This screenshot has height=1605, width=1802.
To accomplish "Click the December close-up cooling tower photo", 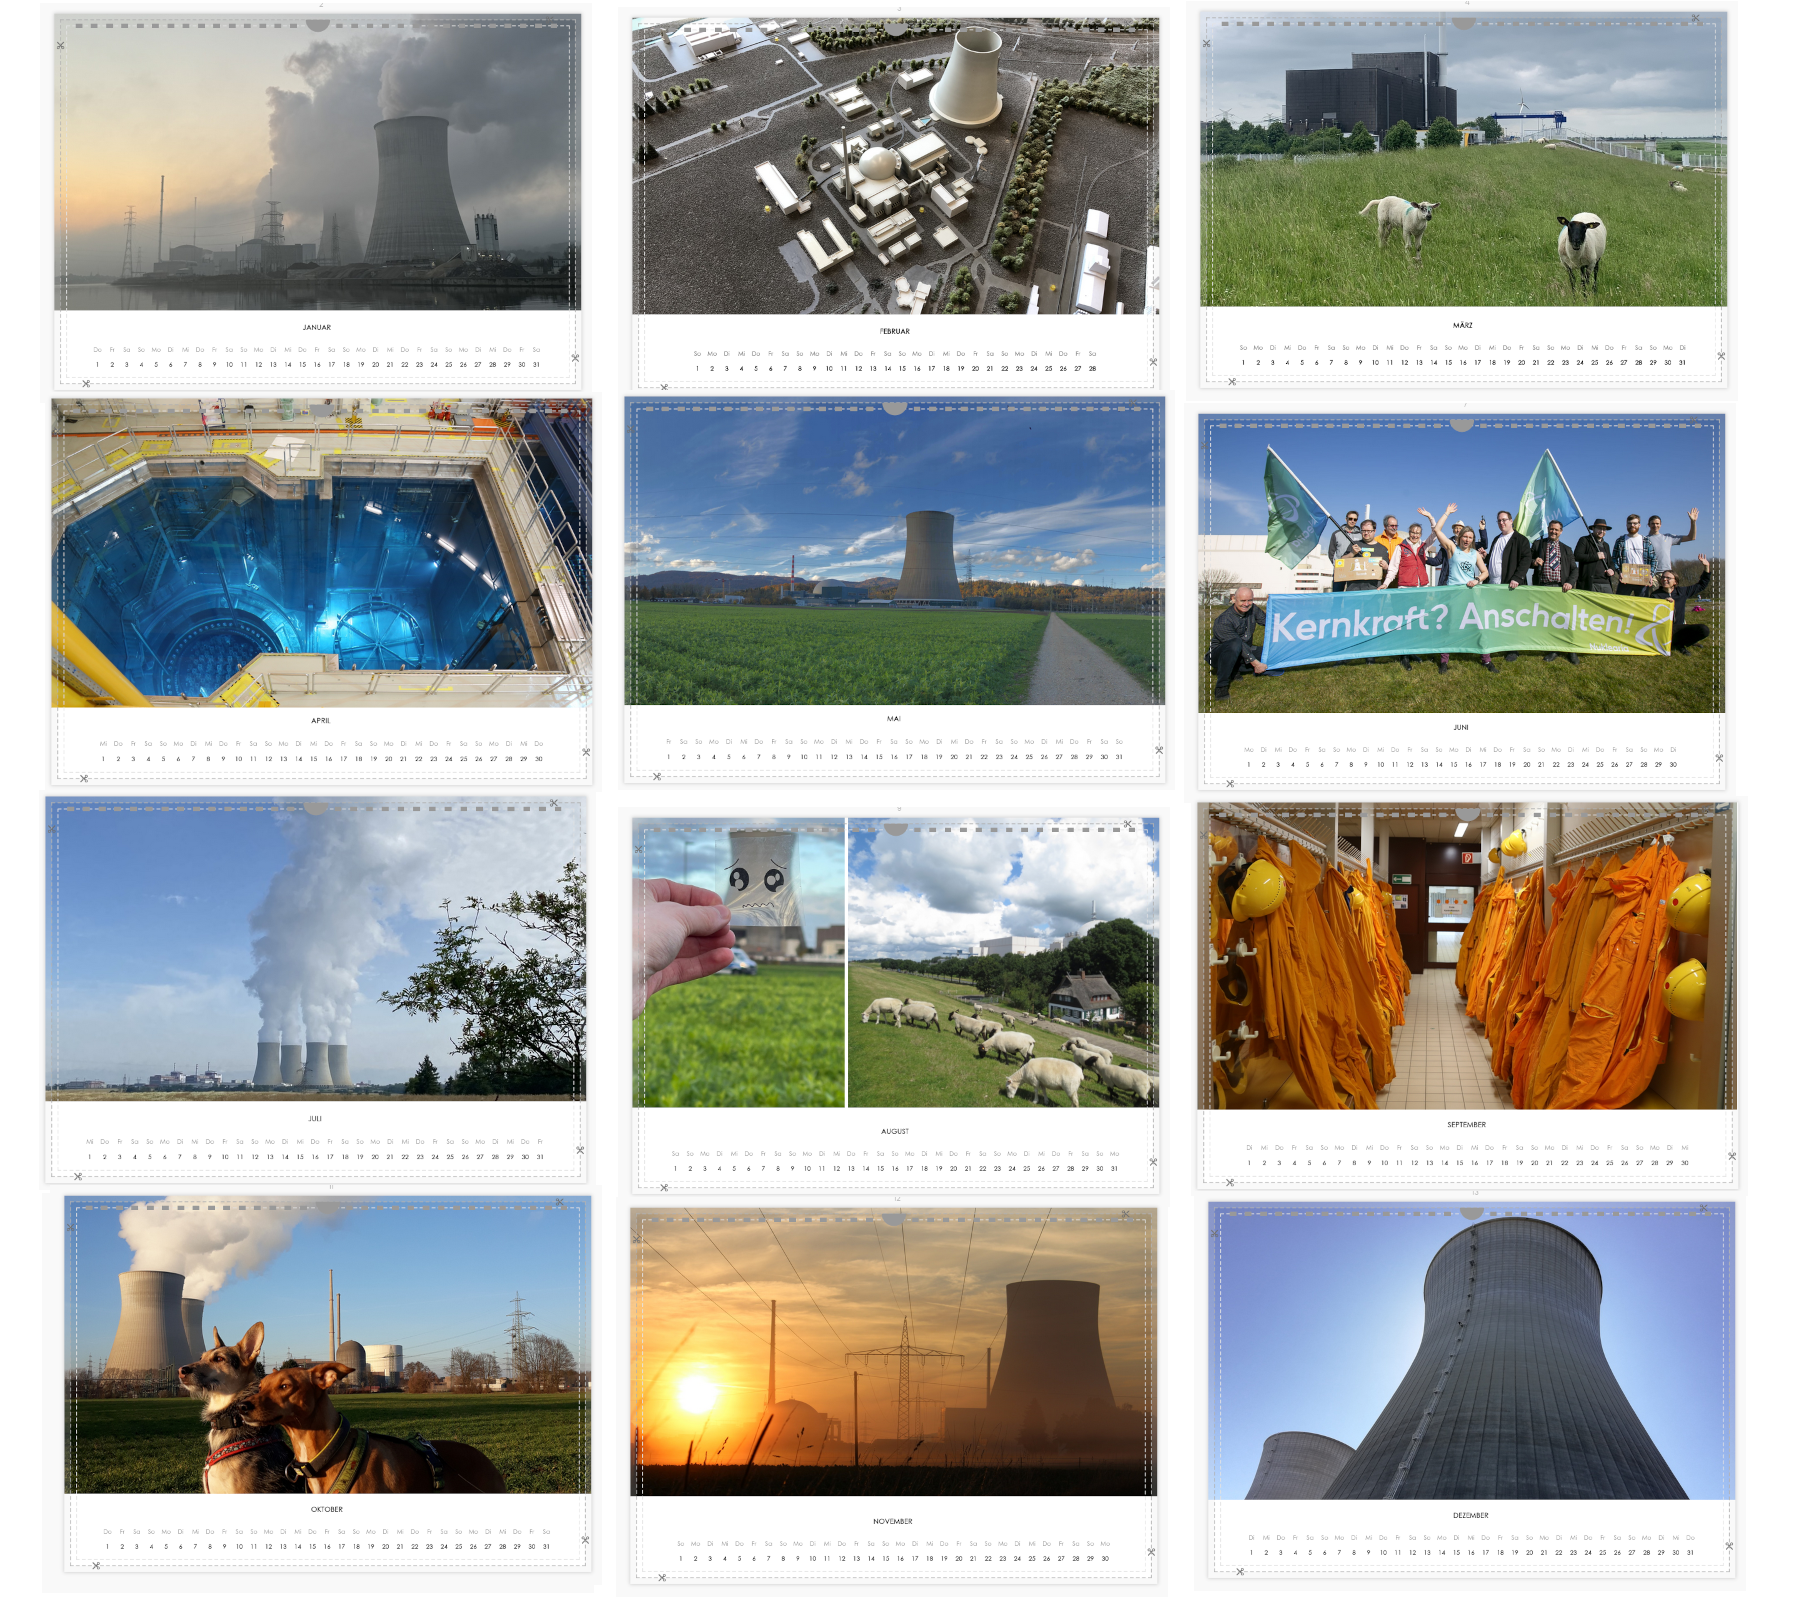I will tap(1471, 1352).
